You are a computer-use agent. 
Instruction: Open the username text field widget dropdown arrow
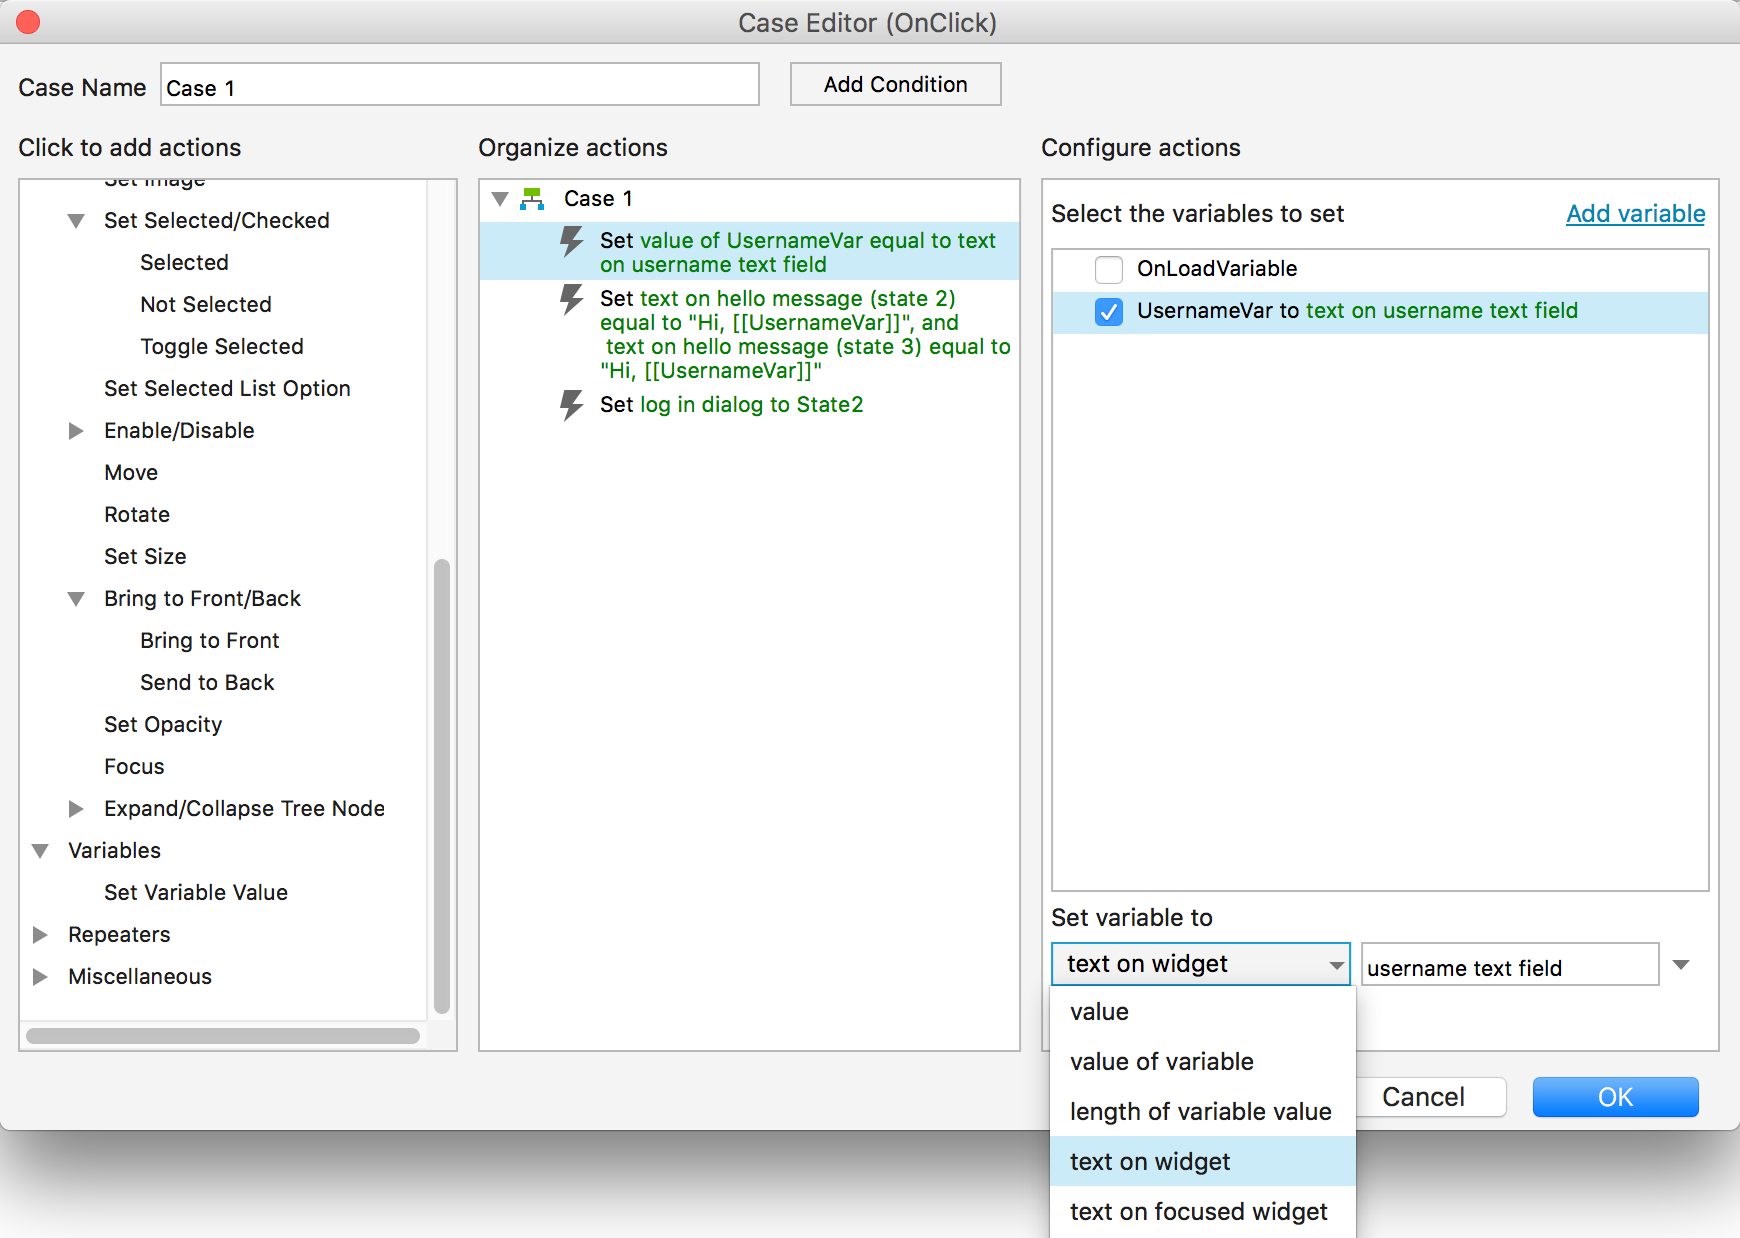pos(1681,965)
